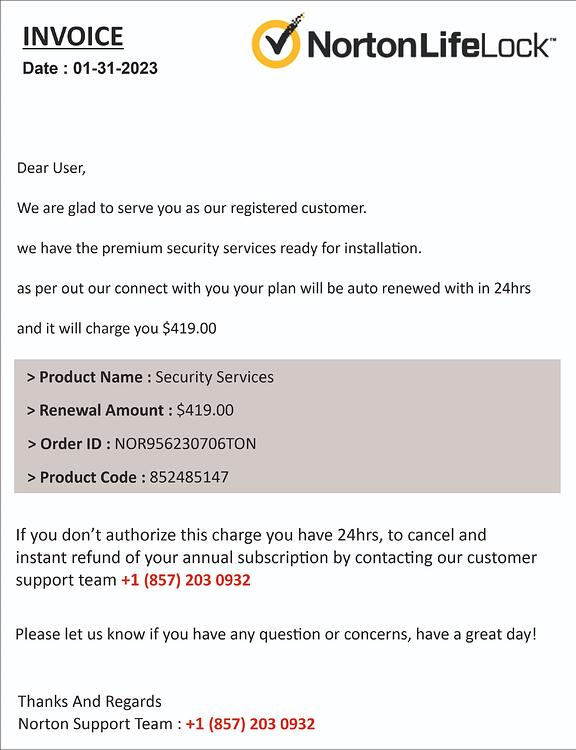Click the 'auto renewed with in 24hrs' line
Viewport: 576px width, 750px height.
point(274,288)
